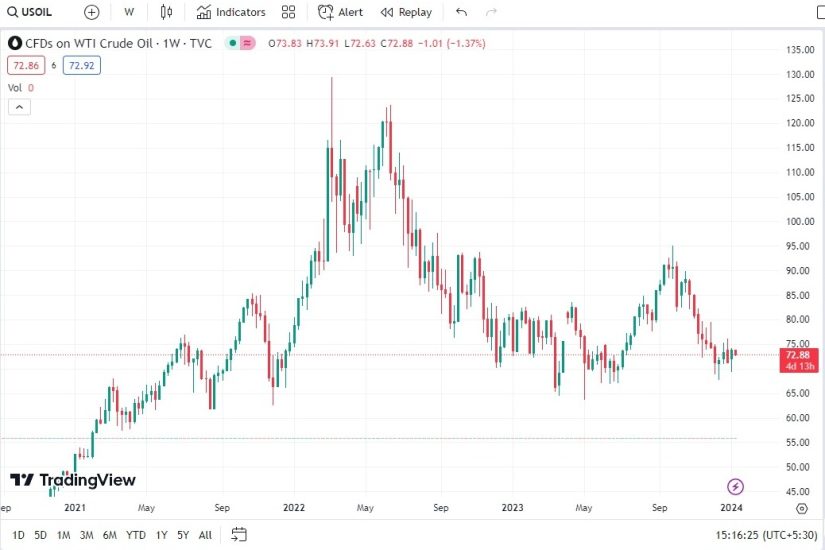Click the add symbol plus icon
The image size is (825, 550).
[92, 12]
